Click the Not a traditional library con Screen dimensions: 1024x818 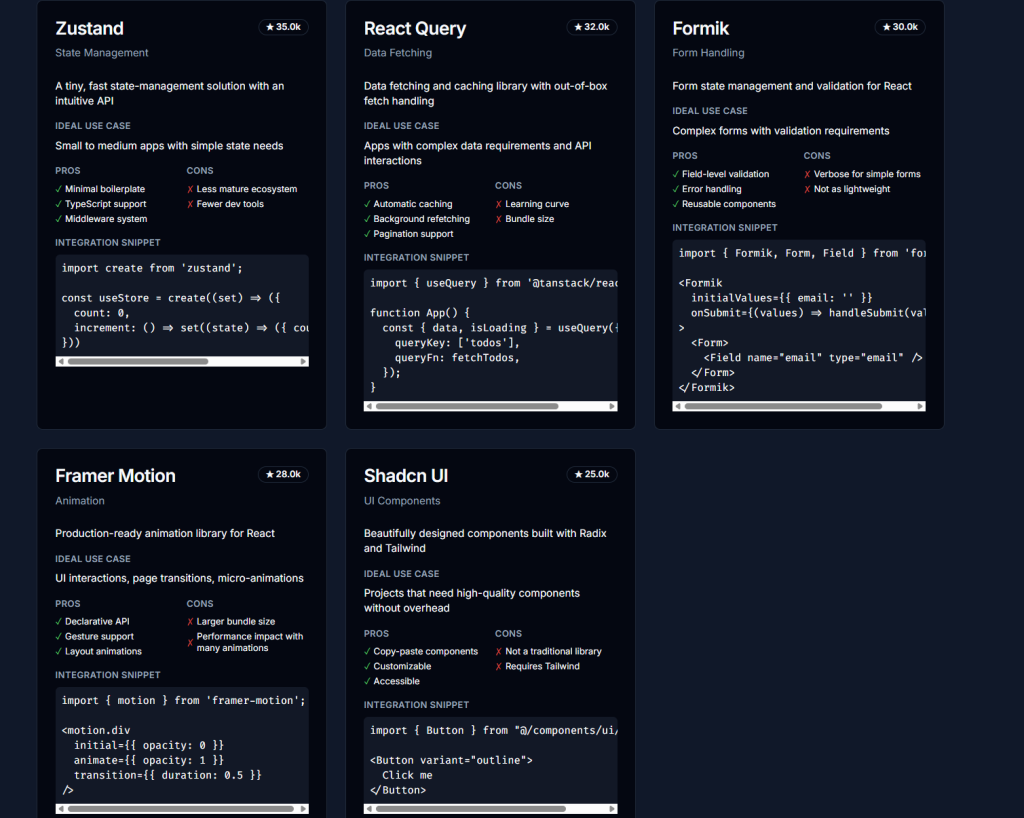tap(549, 652)
